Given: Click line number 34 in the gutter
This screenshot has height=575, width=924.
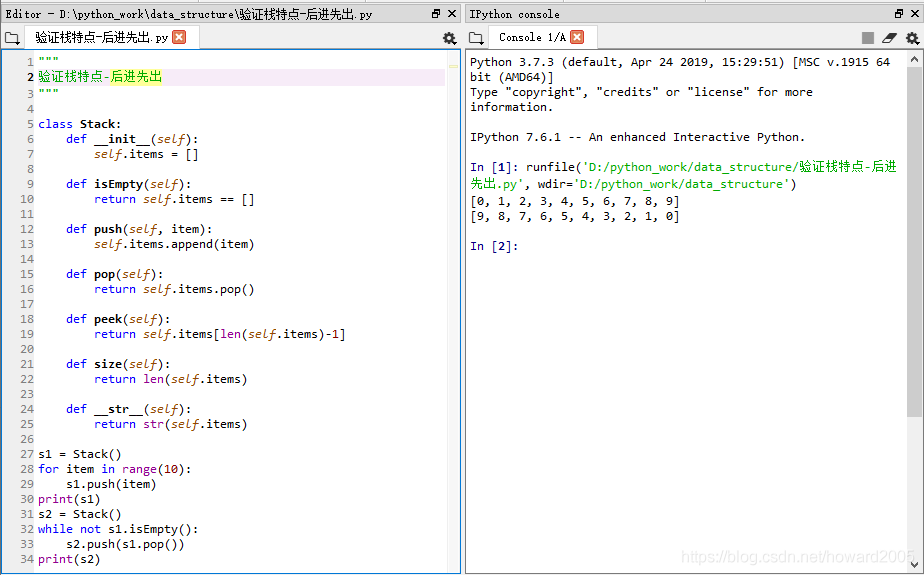Looking at the screenshot, I should [27, 559].
